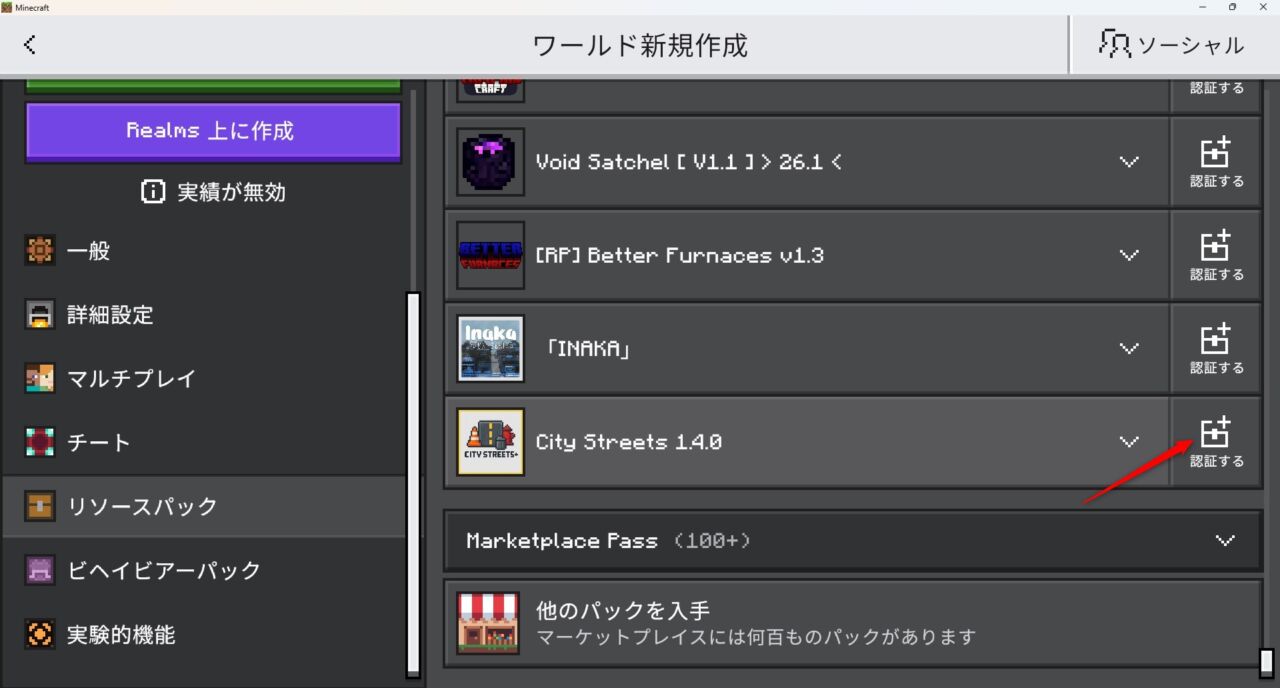Click the Void Satchel pack name
The image size is (1280, 688).
(689, 162)
